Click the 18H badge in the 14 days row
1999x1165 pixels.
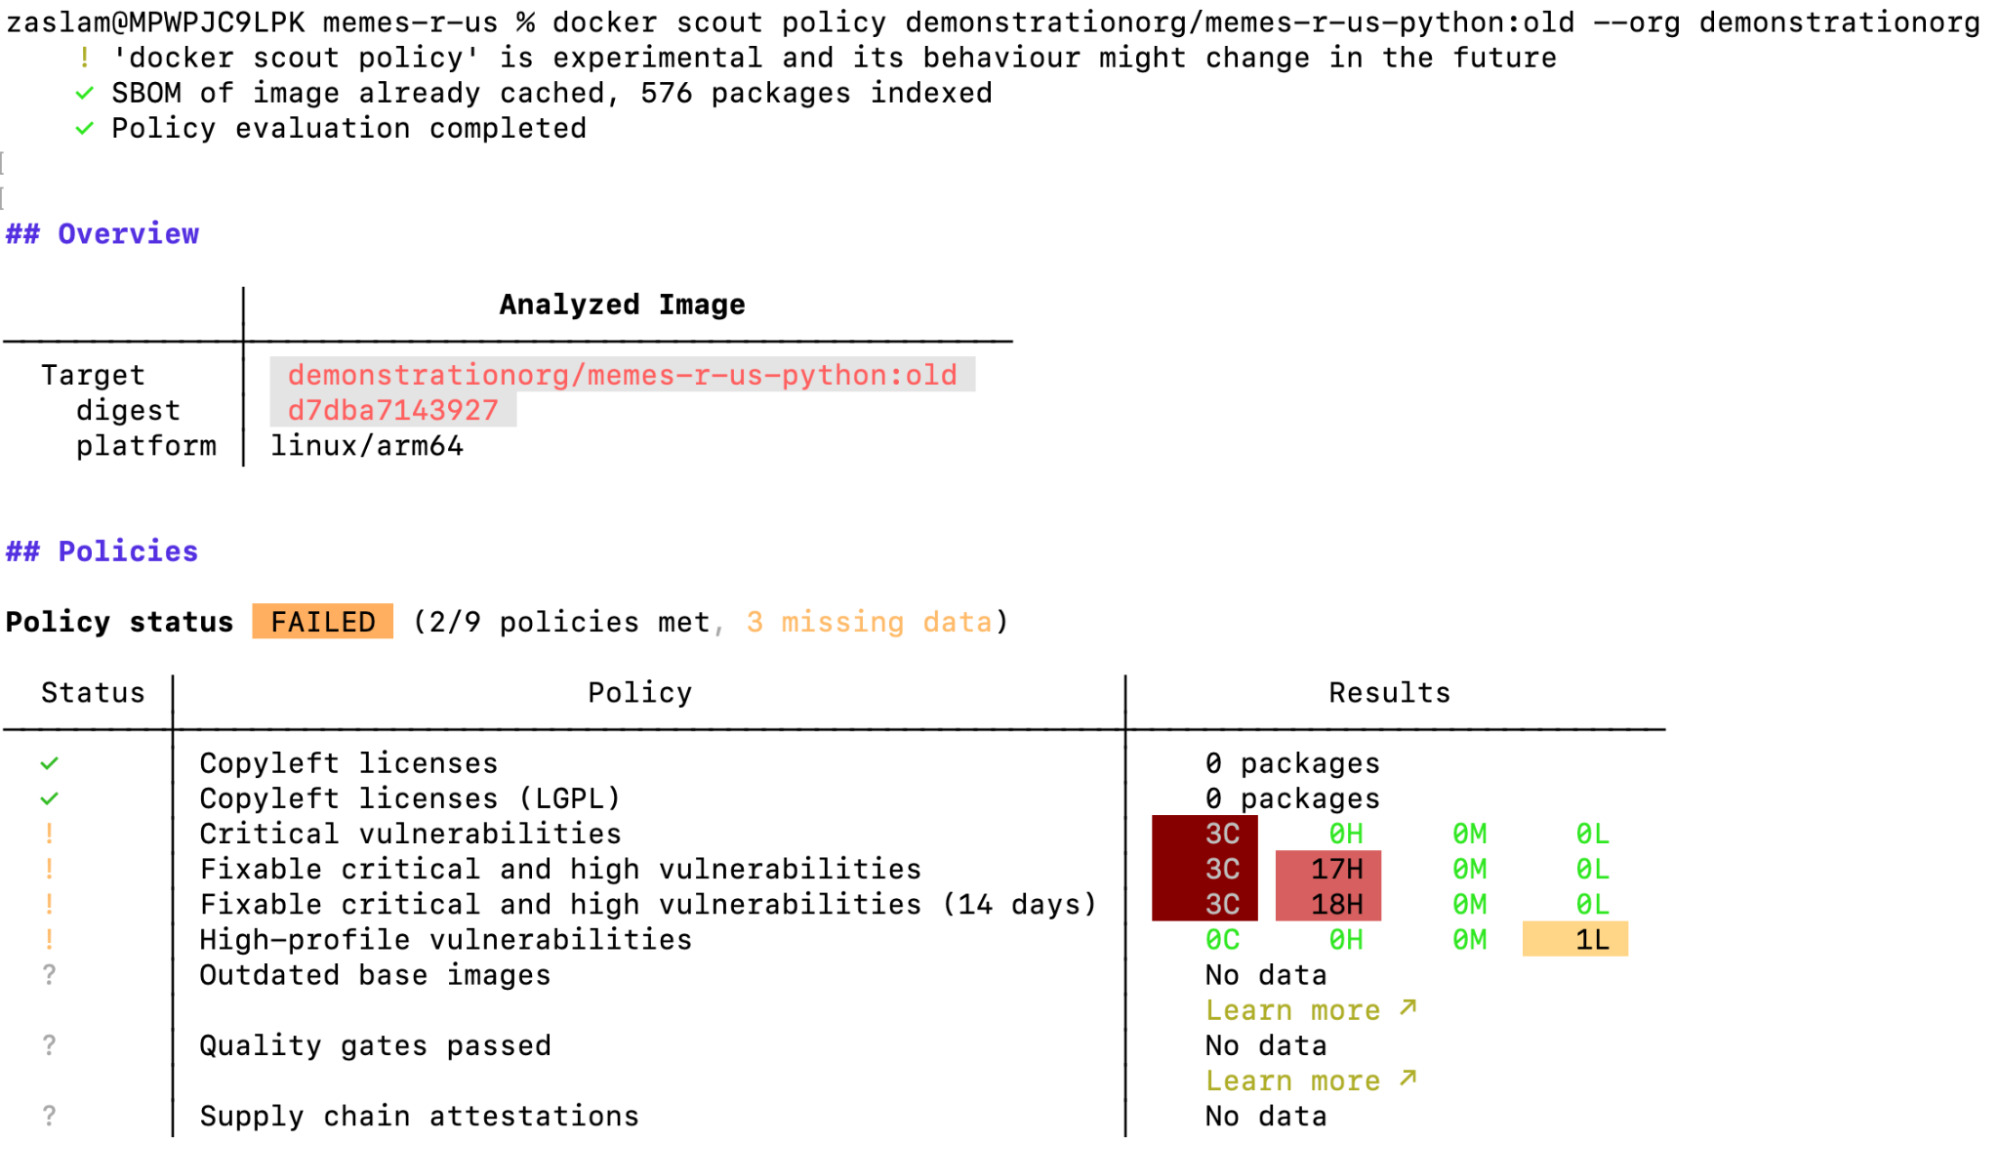pos(1329,904)
